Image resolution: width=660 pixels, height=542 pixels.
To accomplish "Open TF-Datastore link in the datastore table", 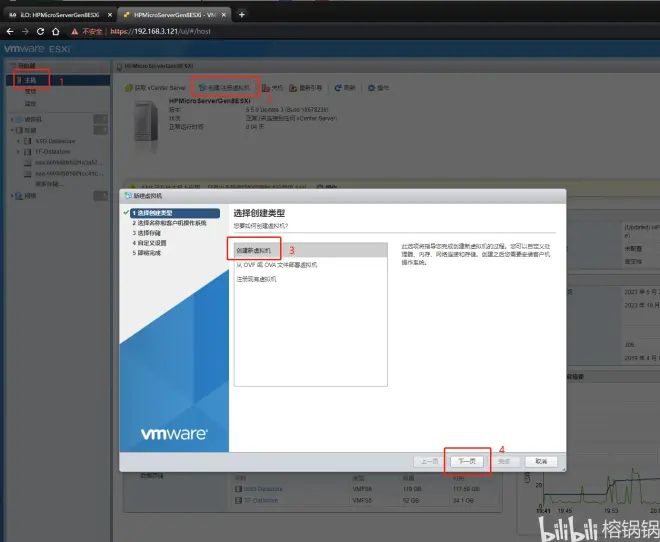I will pyautogui.click(x=261, y=500).
